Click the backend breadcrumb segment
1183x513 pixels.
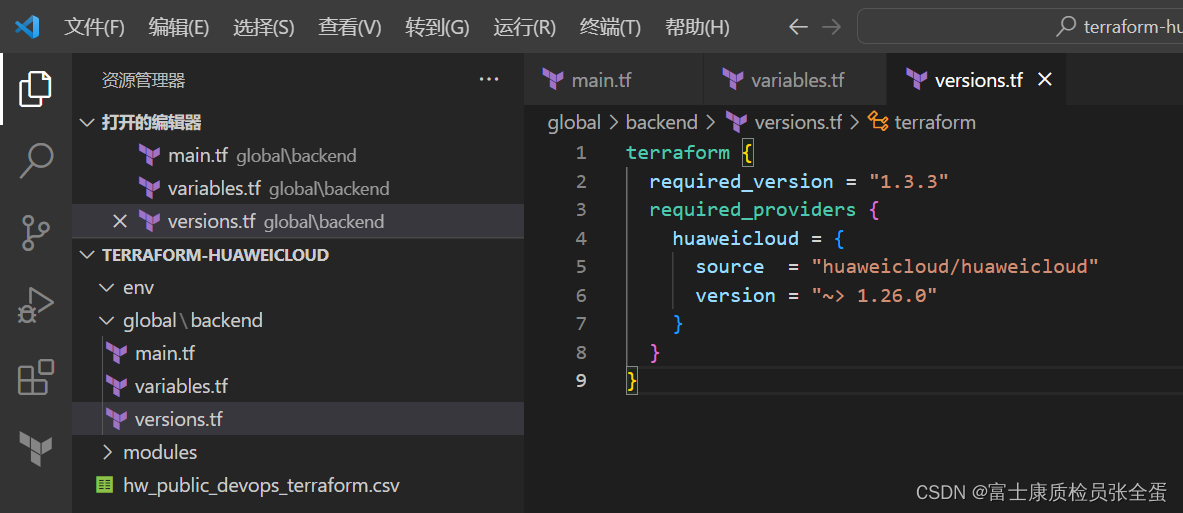click(662, 122)
